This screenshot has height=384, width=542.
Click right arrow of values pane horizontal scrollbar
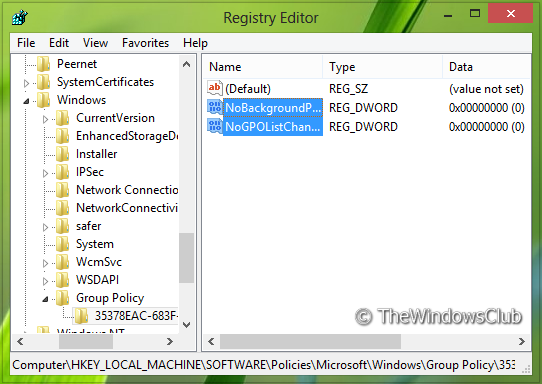pyautogui.click(x=522, y=341)
